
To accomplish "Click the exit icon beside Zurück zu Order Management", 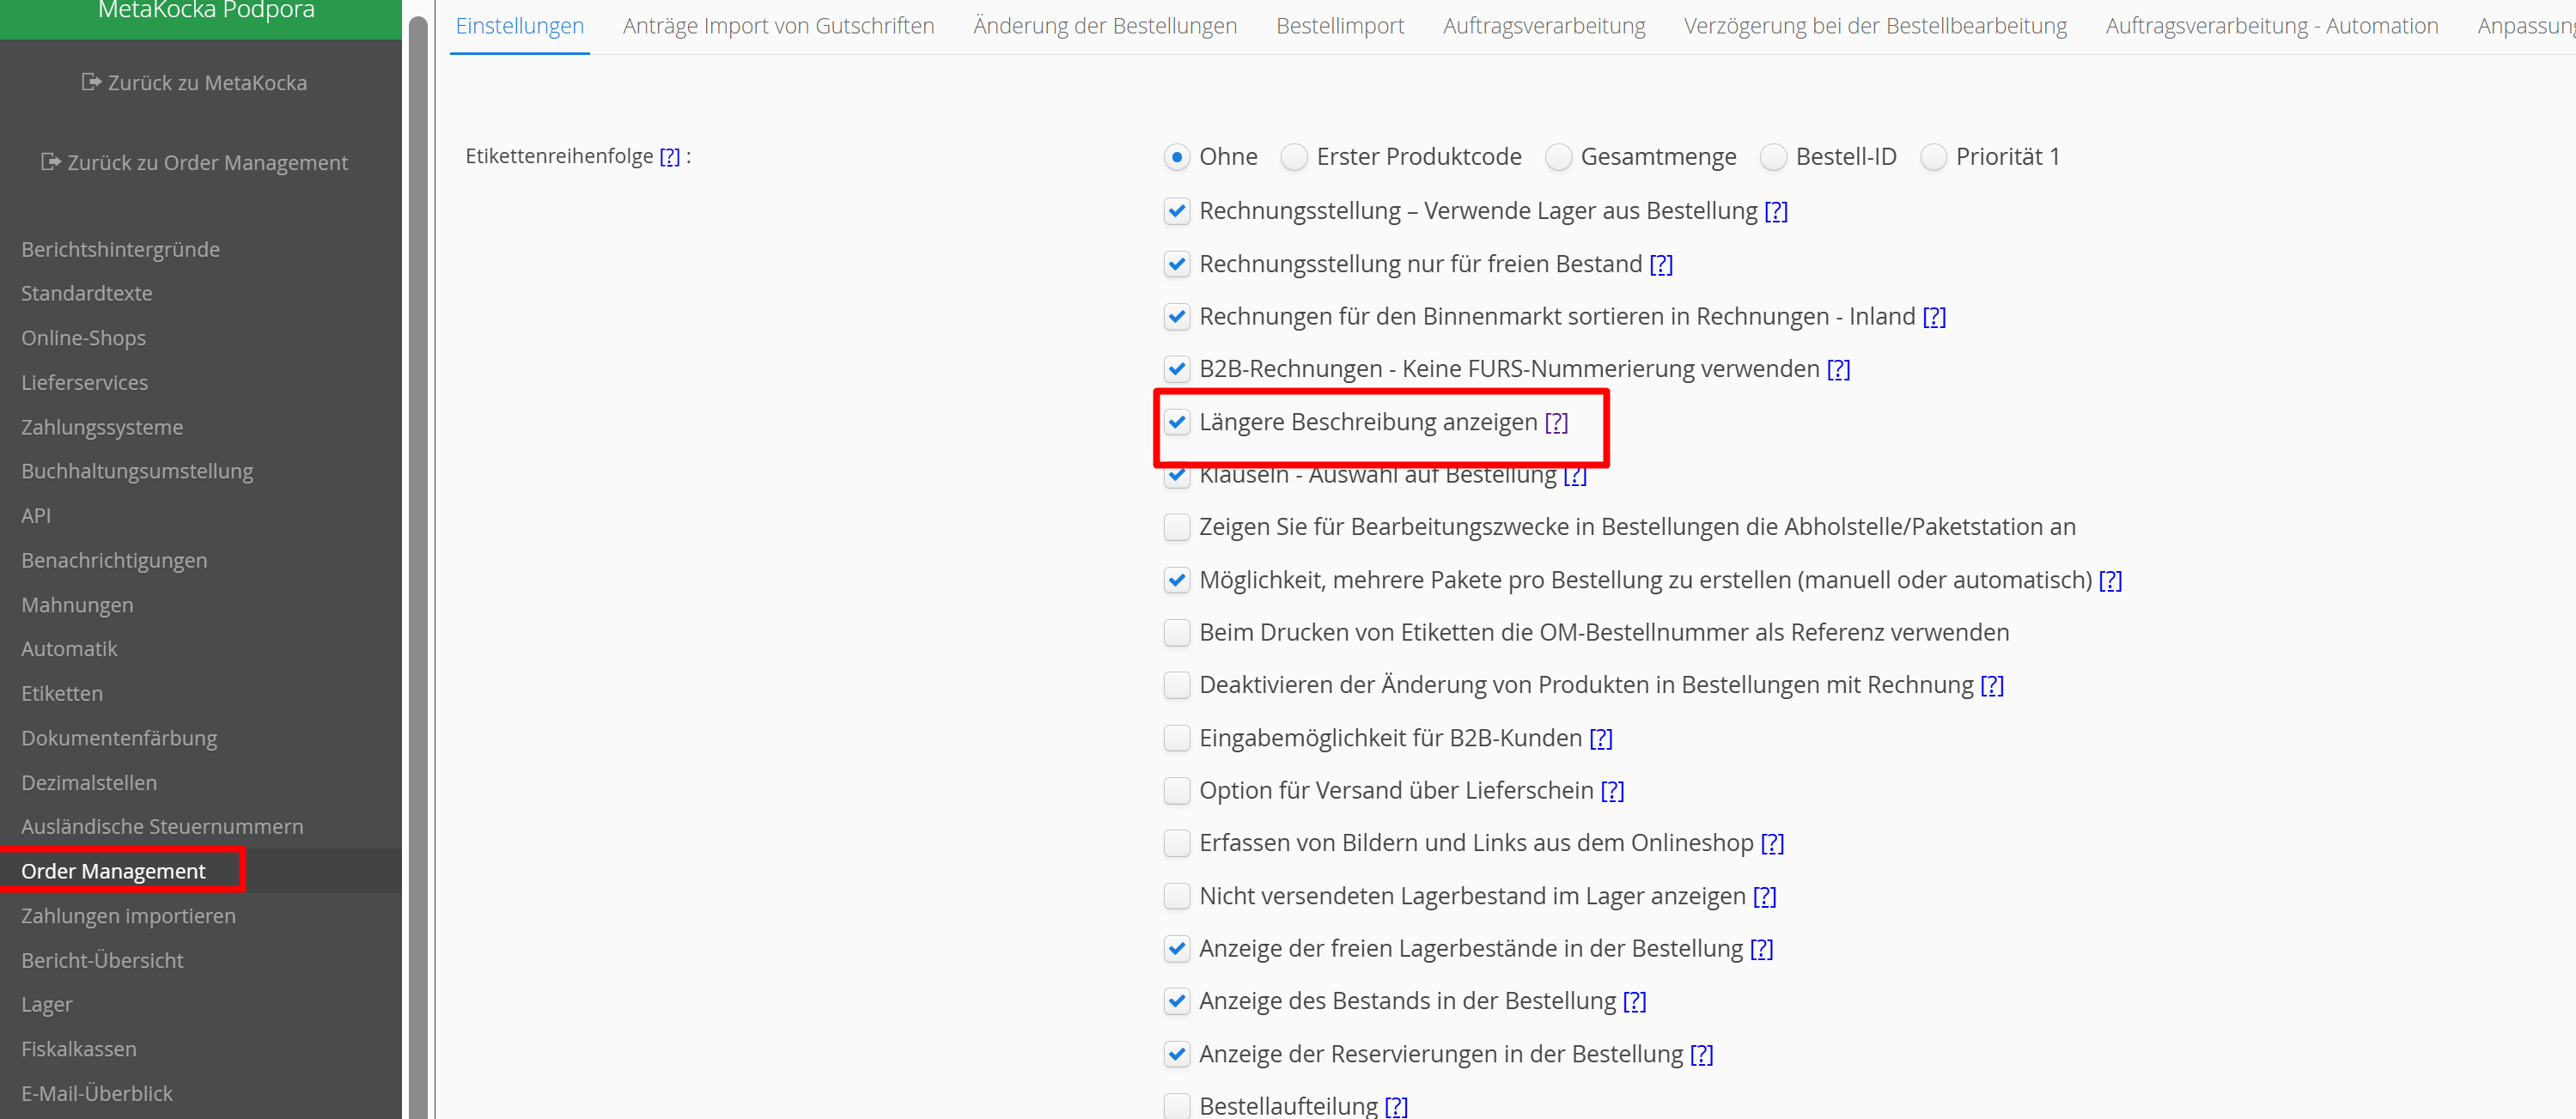I will pyautogui.click(x=50, y=162).
